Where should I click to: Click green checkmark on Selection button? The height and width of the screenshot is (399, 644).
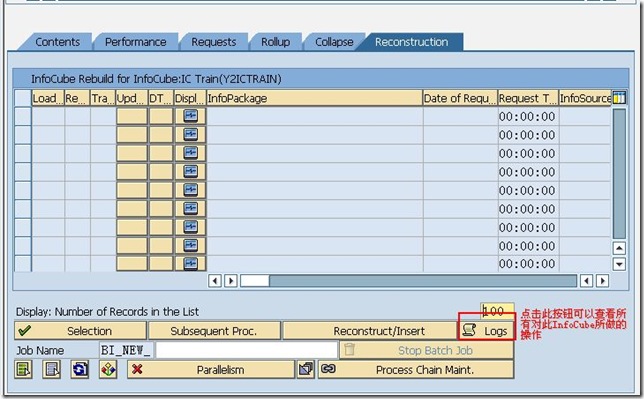[25, 330]
